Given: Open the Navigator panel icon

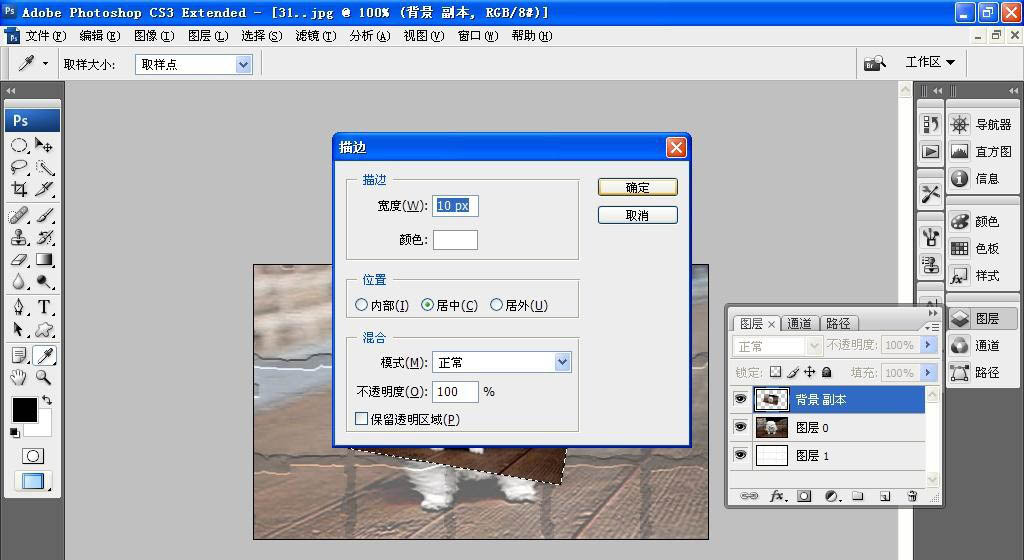Looking at the screenshot, I should pyautogui.click(x=959, y=124).
